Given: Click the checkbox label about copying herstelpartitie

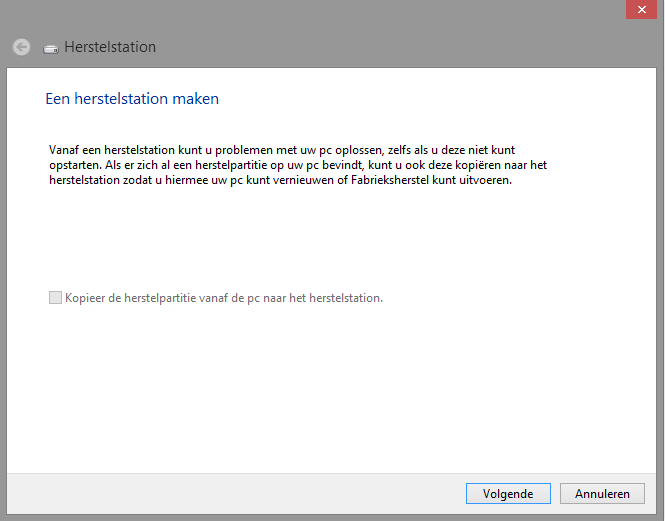Looking at the screenshot, I should point(223,298).
